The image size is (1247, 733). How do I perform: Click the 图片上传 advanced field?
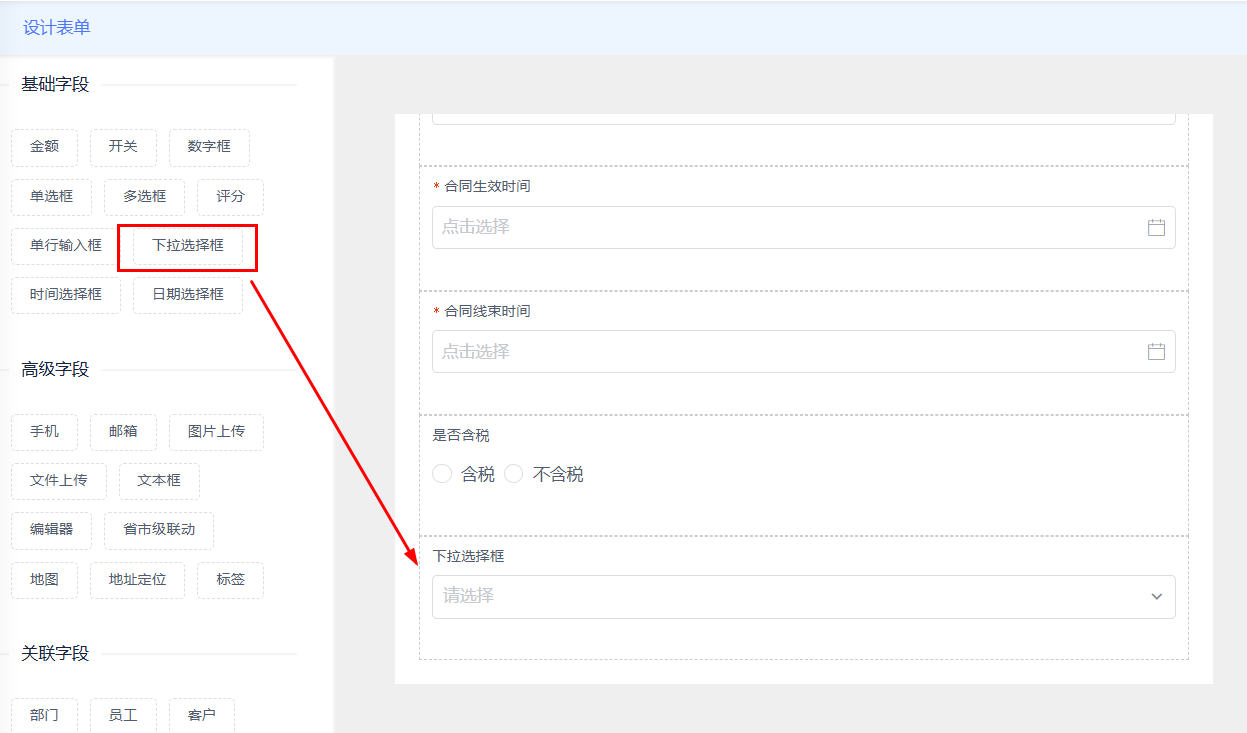216,432
